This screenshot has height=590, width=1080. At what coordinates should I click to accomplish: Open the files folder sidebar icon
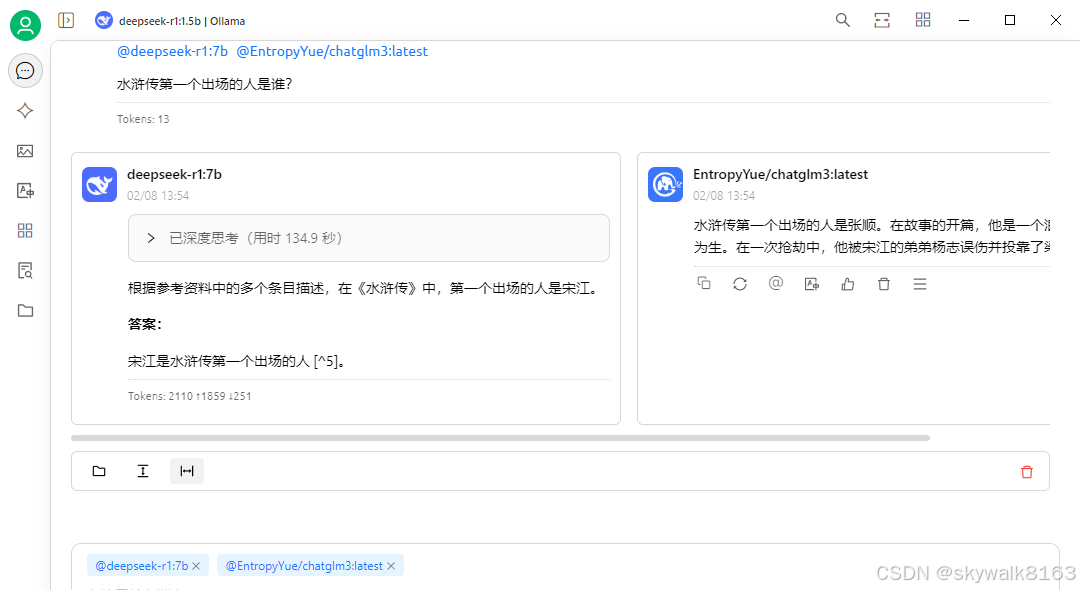(25, 310)
